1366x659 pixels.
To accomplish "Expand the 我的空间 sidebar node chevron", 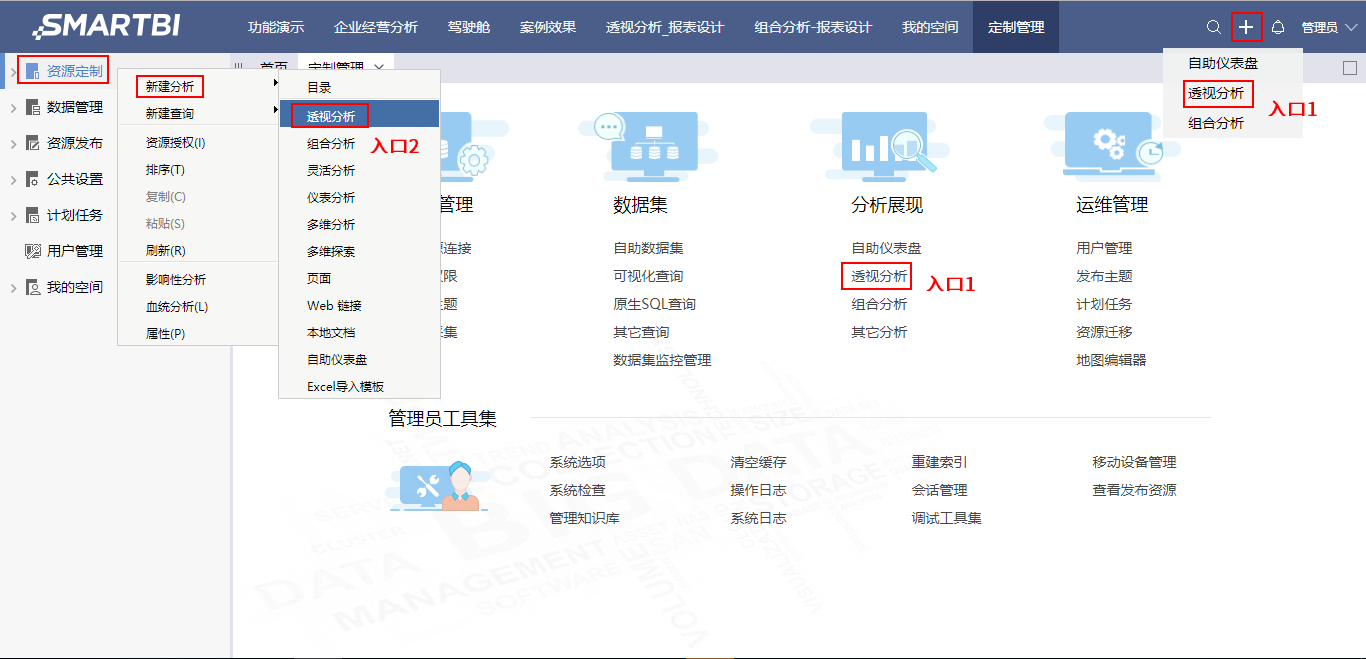I will pos(12,287).
